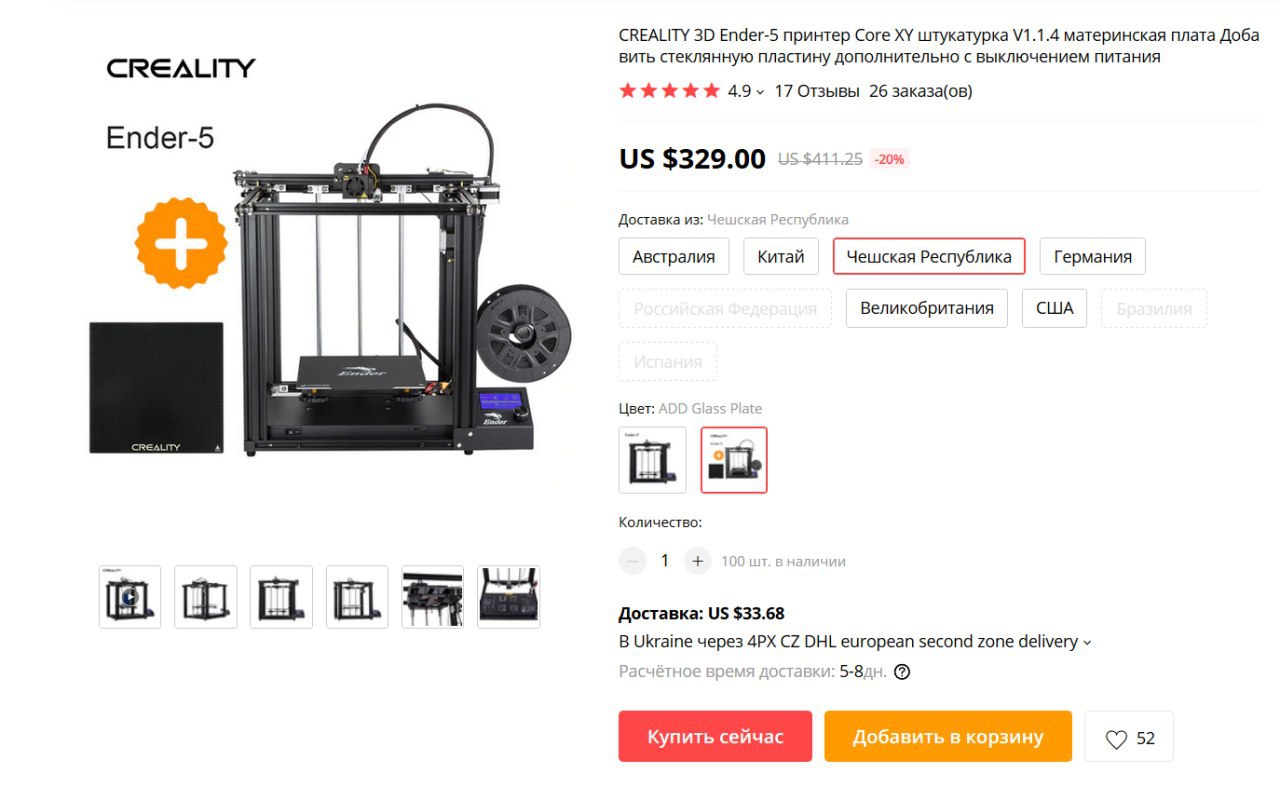The height and width of the screenshot is (787, 1280).
Task: Expand the 4.9 rating dropdown arrow
Action: point(760,92)
